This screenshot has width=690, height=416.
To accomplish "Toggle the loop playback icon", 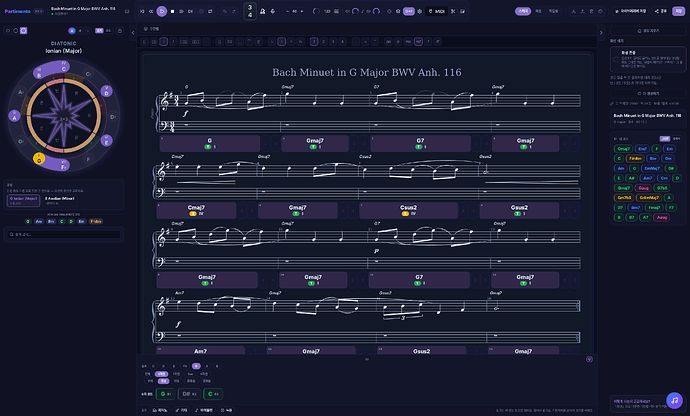I will click(210, 11).
